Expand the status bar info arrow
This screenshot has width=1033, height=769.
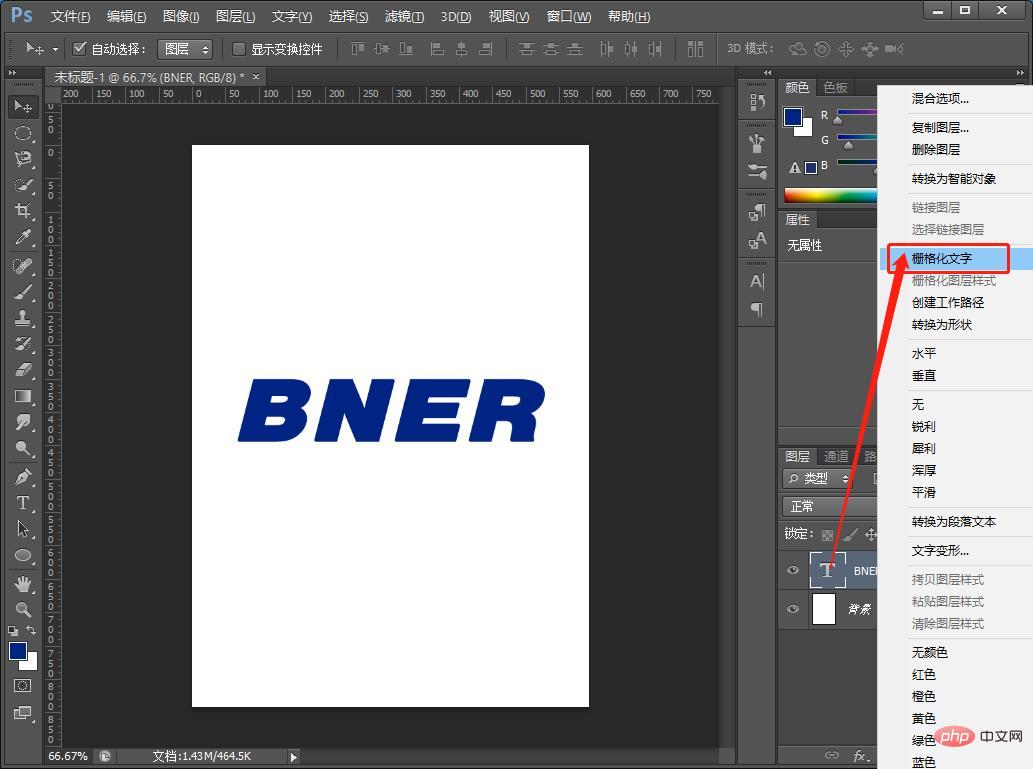pyautogui.click(x=294, y=757)
